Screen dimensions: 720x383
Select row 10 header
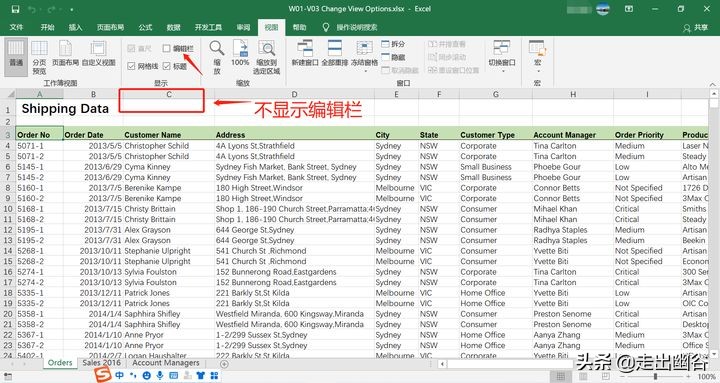point(8,209)
